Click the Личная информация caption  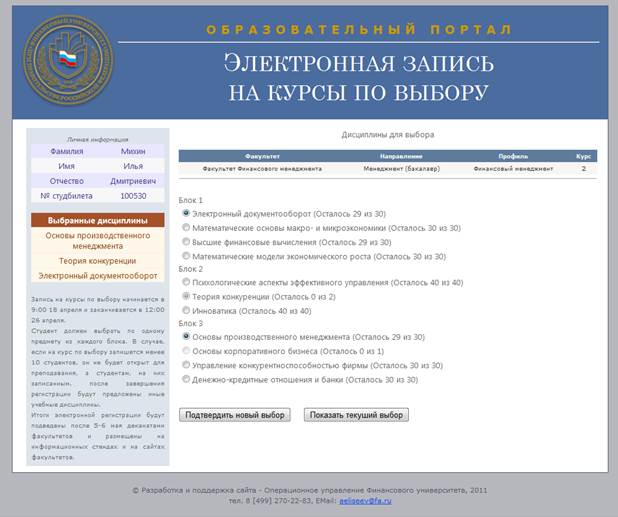[98, 139]
